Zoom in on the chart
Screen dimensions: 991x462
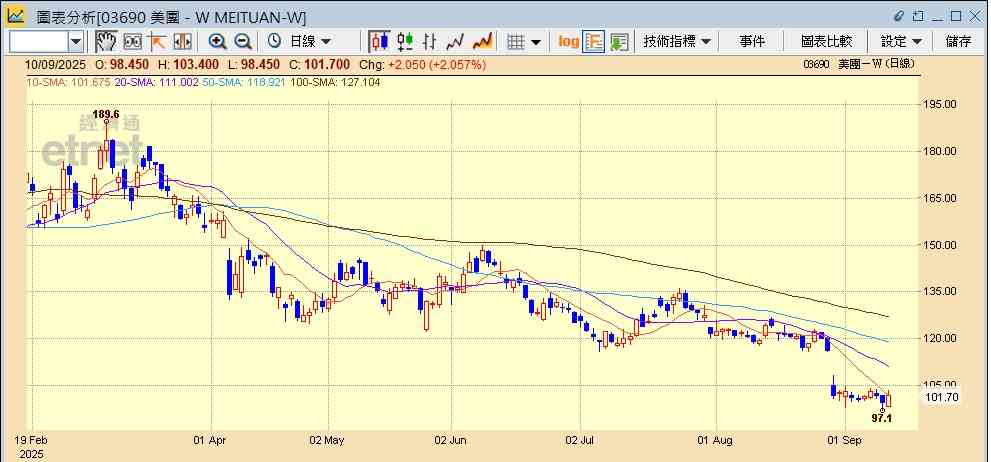tap(217, 42)
